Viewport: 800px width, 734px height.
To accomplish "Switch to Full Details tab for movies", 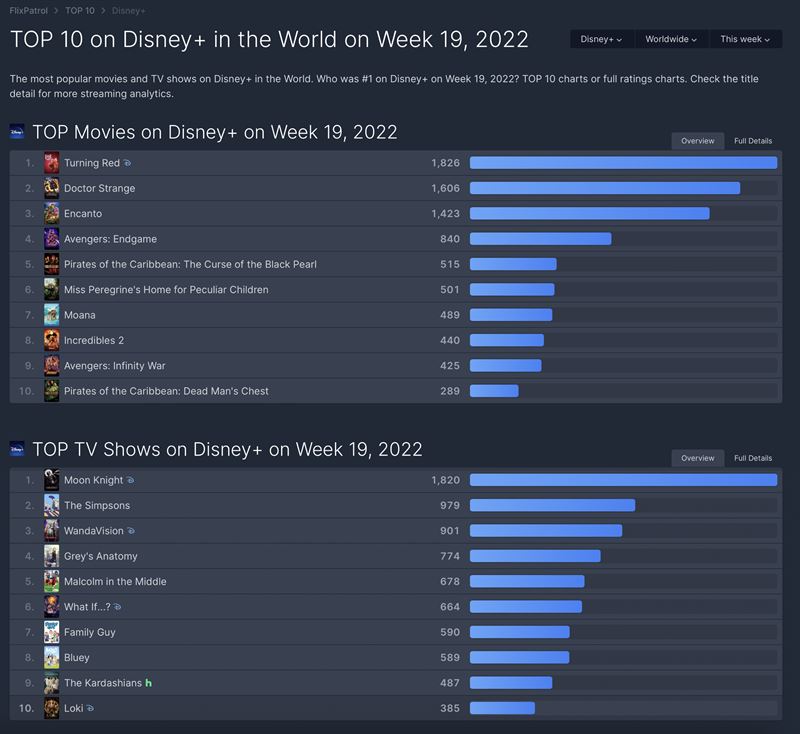I will click(x=752, y=141).
